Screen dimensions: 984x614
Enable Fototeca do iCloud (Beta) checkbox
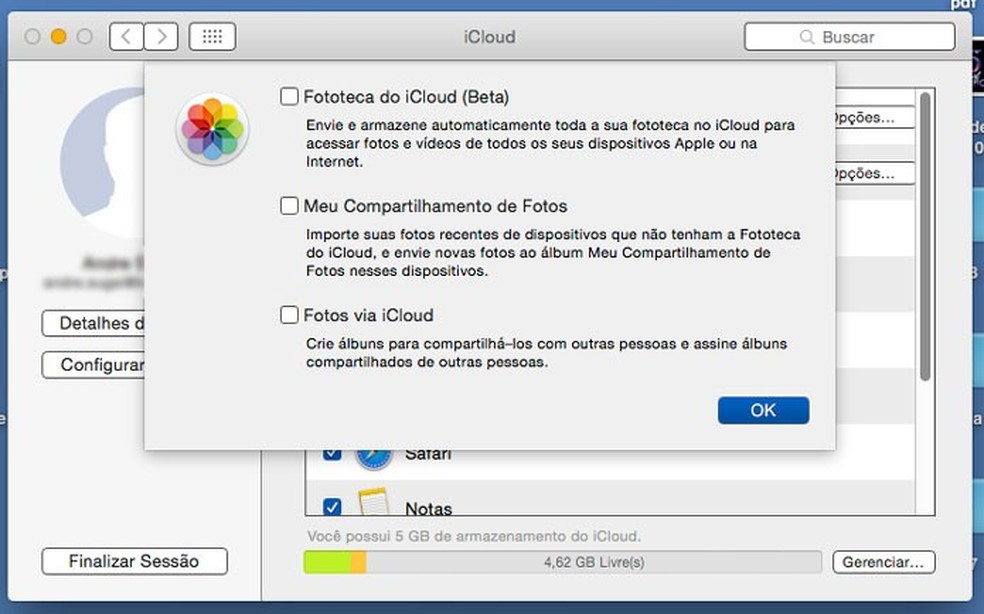[x=289, y=97]
